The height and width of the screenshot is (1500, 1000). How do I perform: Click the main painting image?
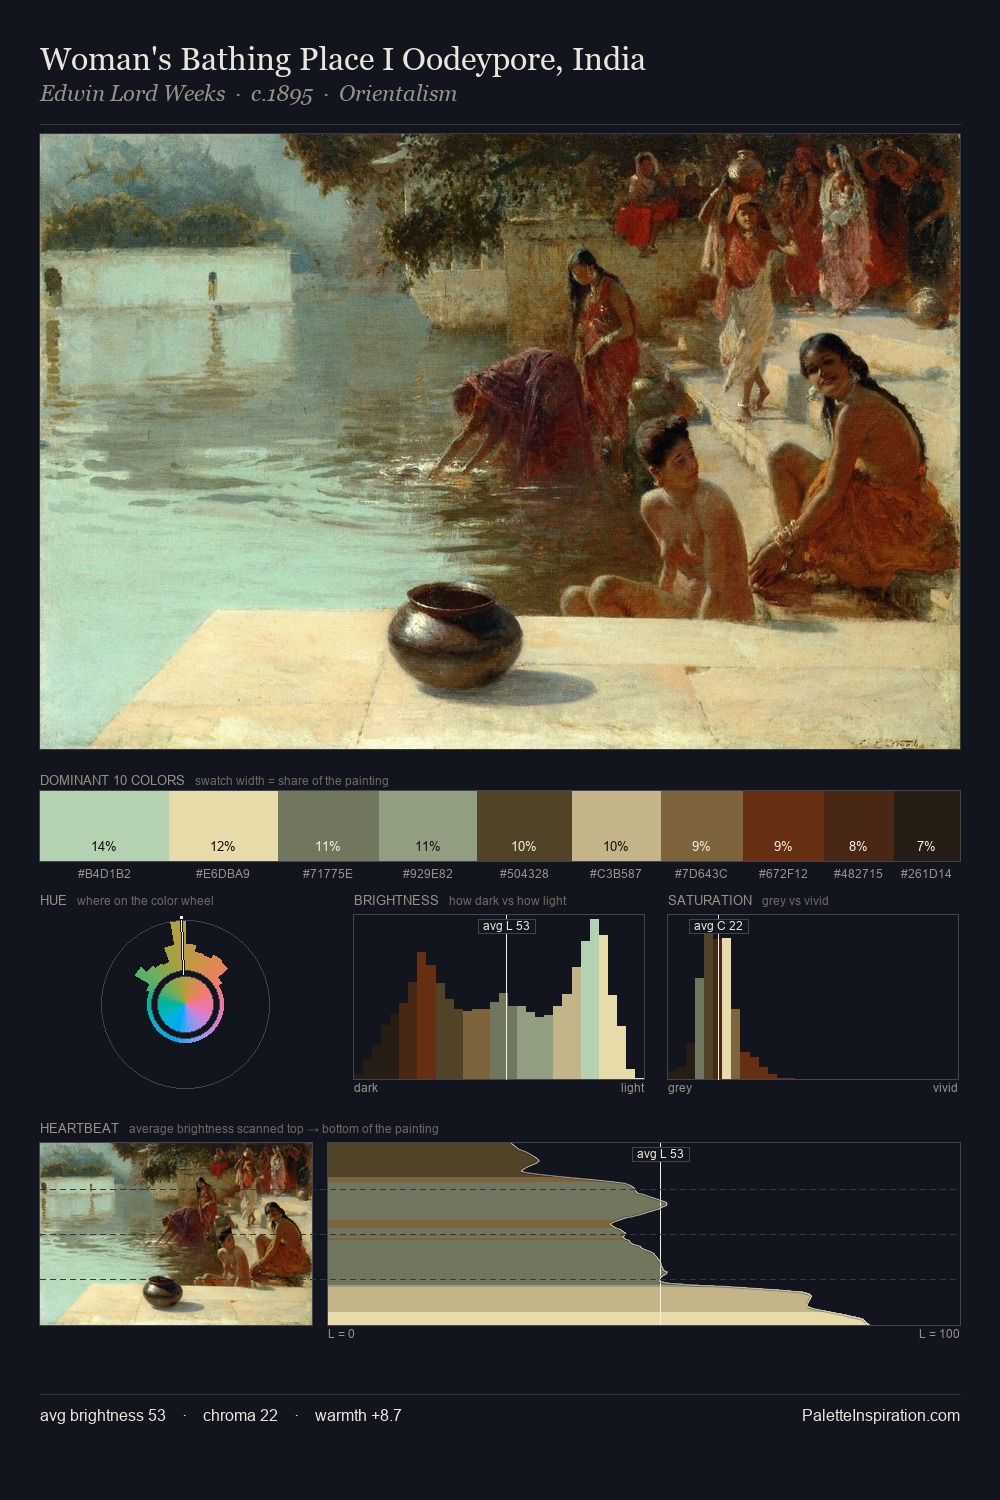pos(500,442)
